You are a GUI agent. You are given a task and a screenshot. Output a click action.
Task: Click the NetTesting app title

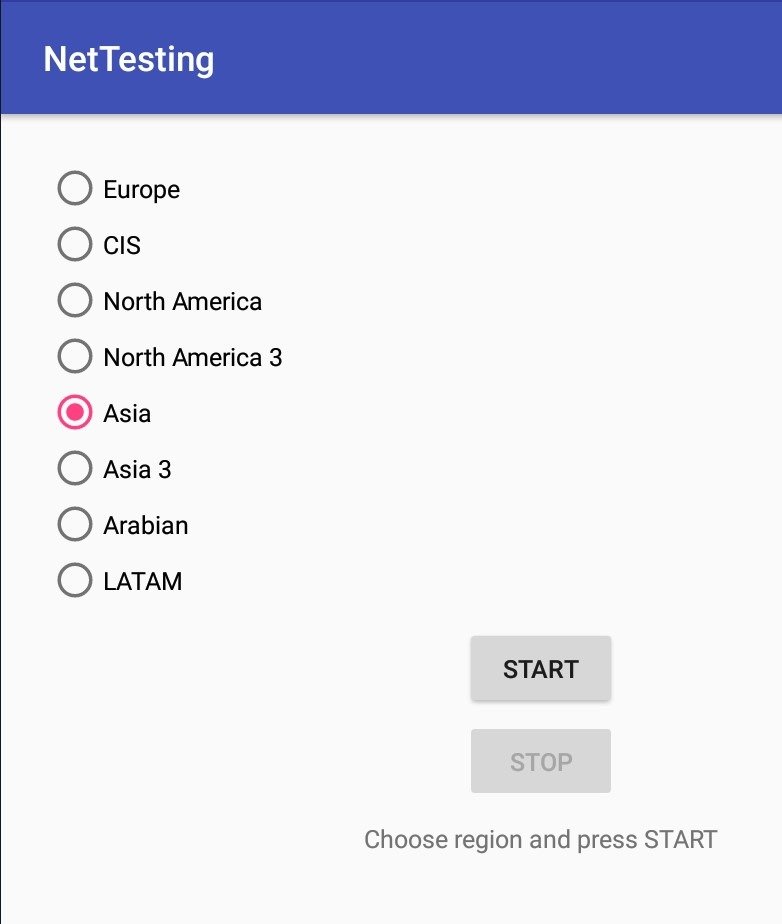pos(128,60)
